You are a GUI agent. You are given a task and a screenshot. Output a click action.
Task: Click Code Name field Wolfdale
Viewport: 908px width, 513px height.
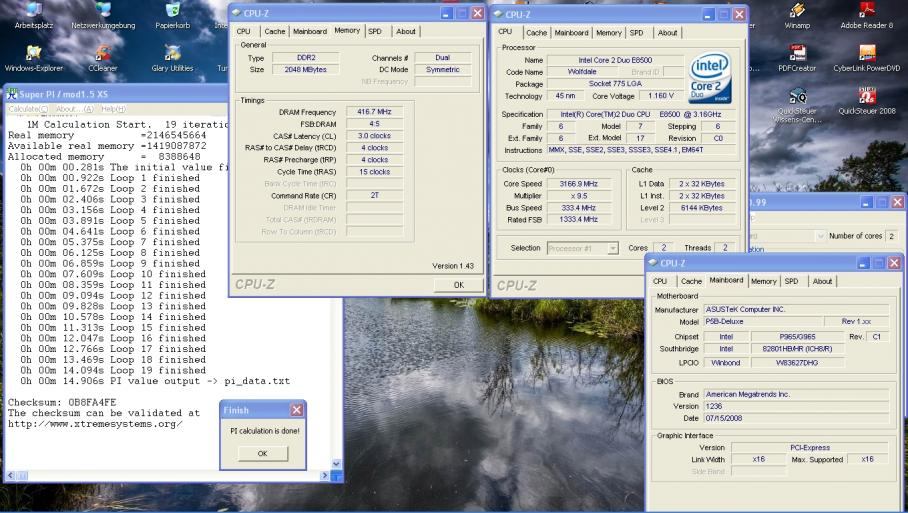pyautogui.click(x=582, y=72)
